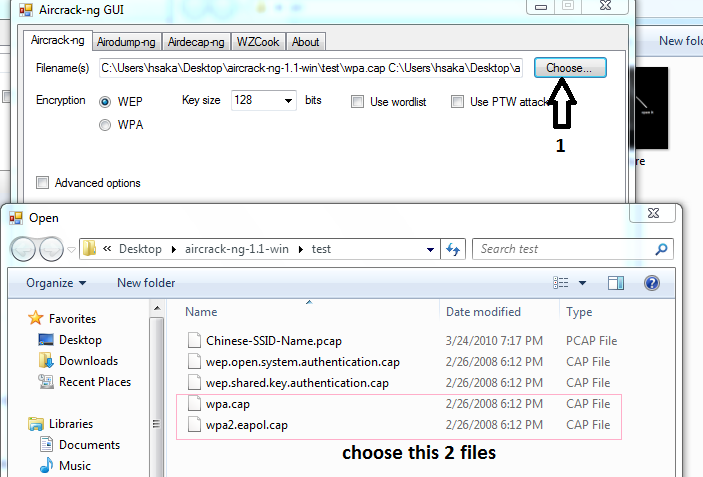Image resolution: width=703 pixels, height=477 pixels.
Task: Click the Music library icon
Action: pyautogui.click(x=46, y=465)
